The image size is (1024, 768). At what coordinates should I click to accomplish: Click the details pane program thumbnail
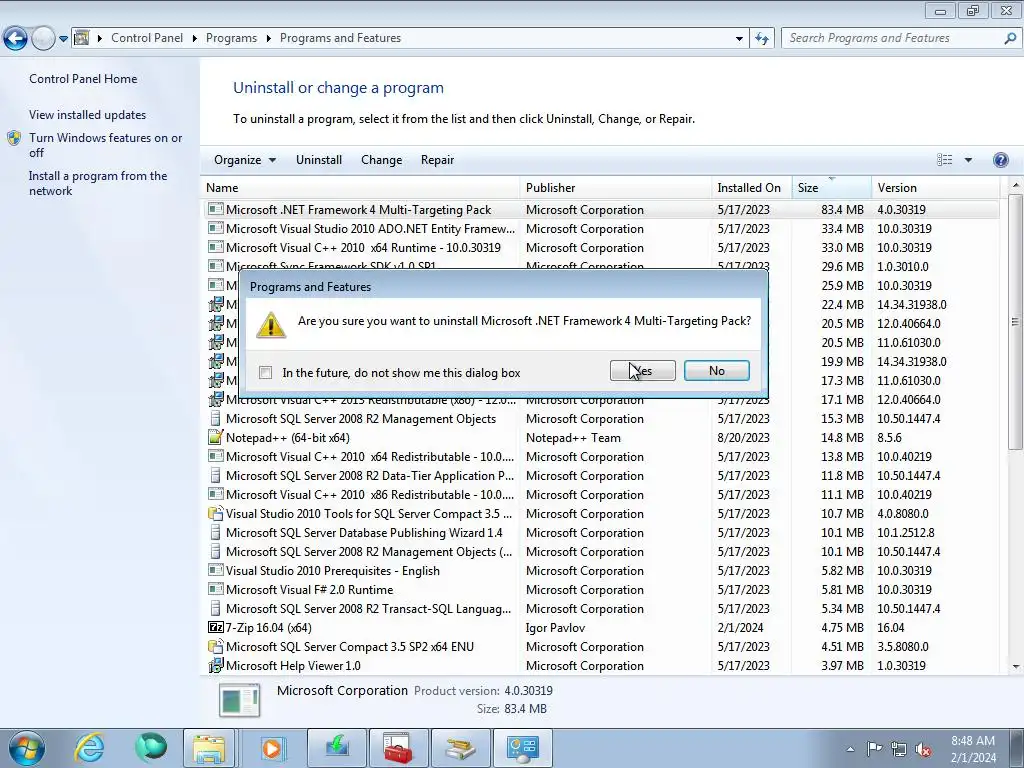coord(240,699)
